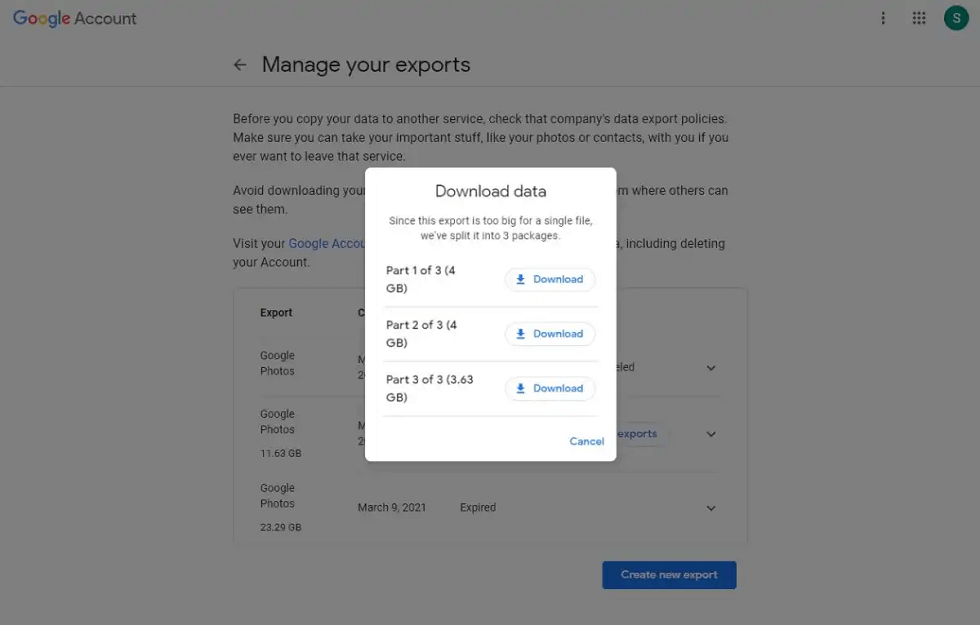Select the Expired status label

(x=477, y=507)
